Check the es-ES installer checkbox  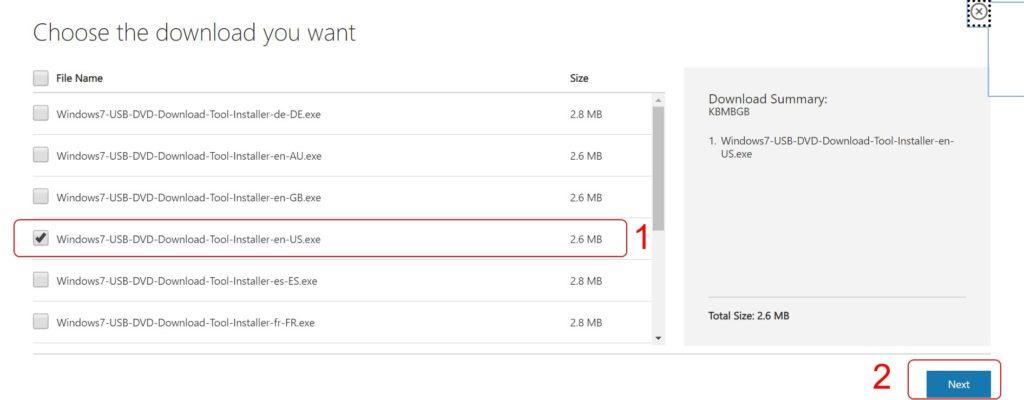pos(40,281)
